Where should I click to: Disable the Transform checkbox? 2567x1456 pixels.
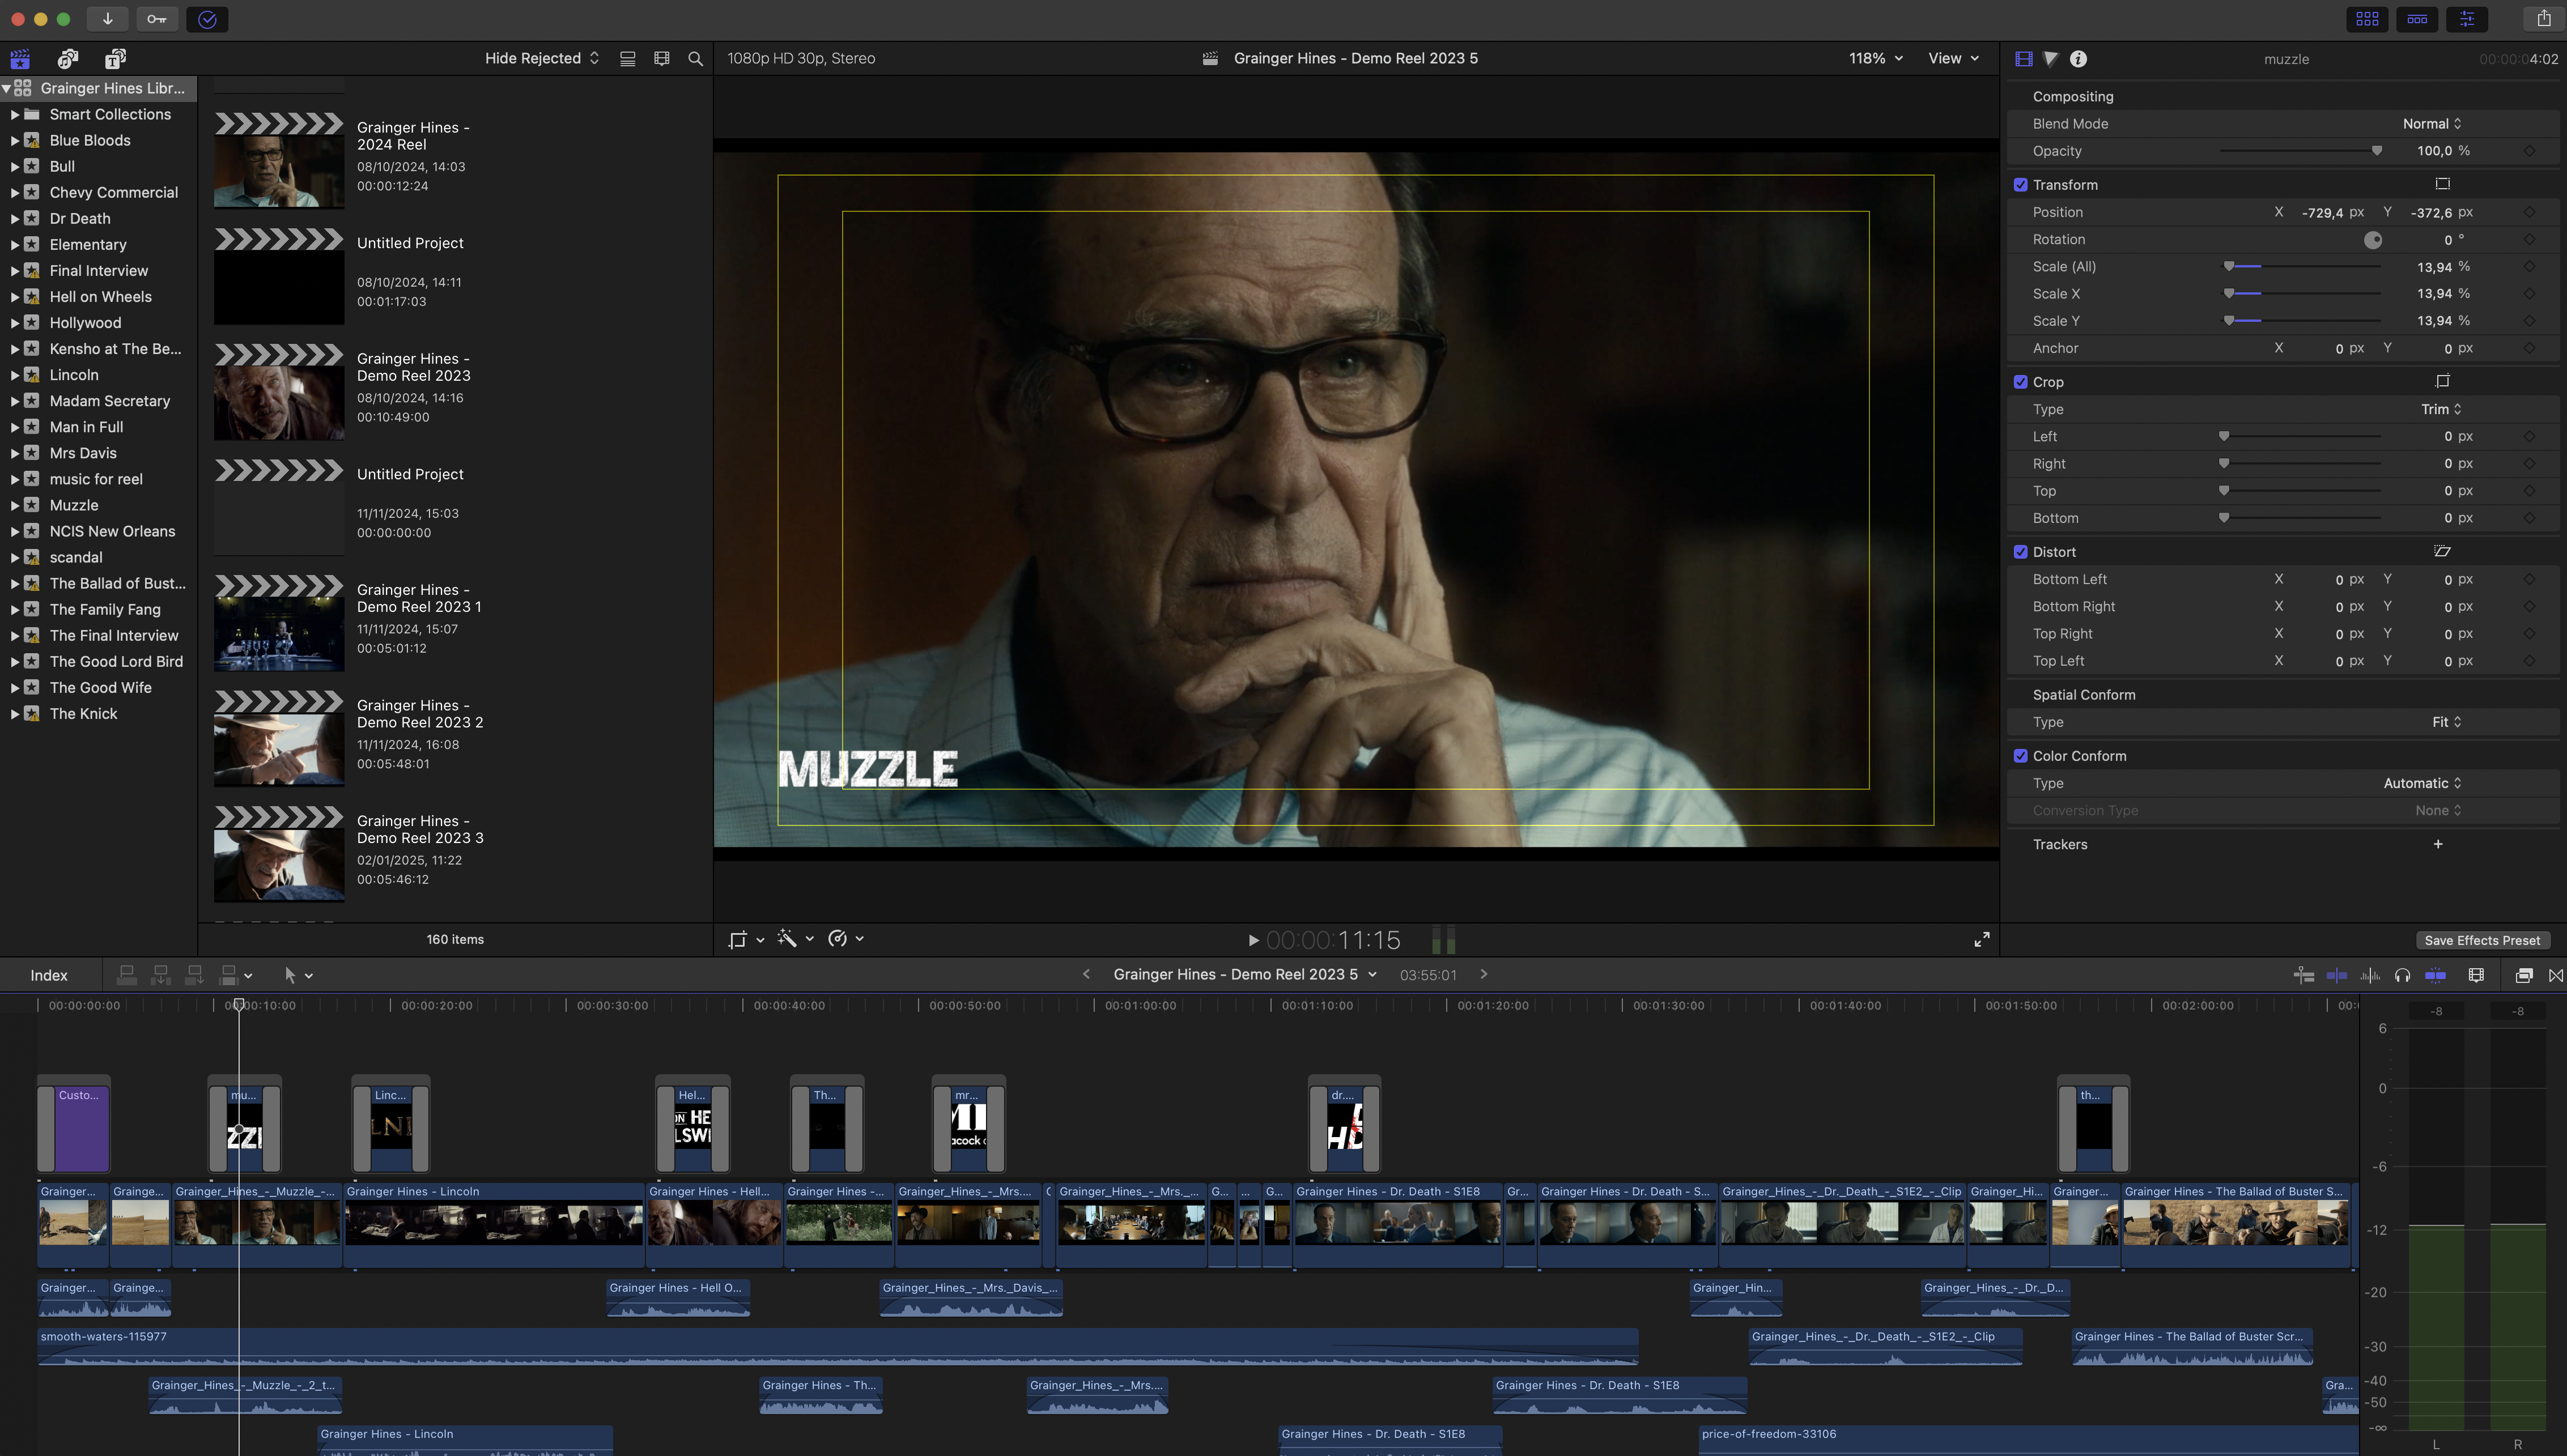coord(2020,185)
